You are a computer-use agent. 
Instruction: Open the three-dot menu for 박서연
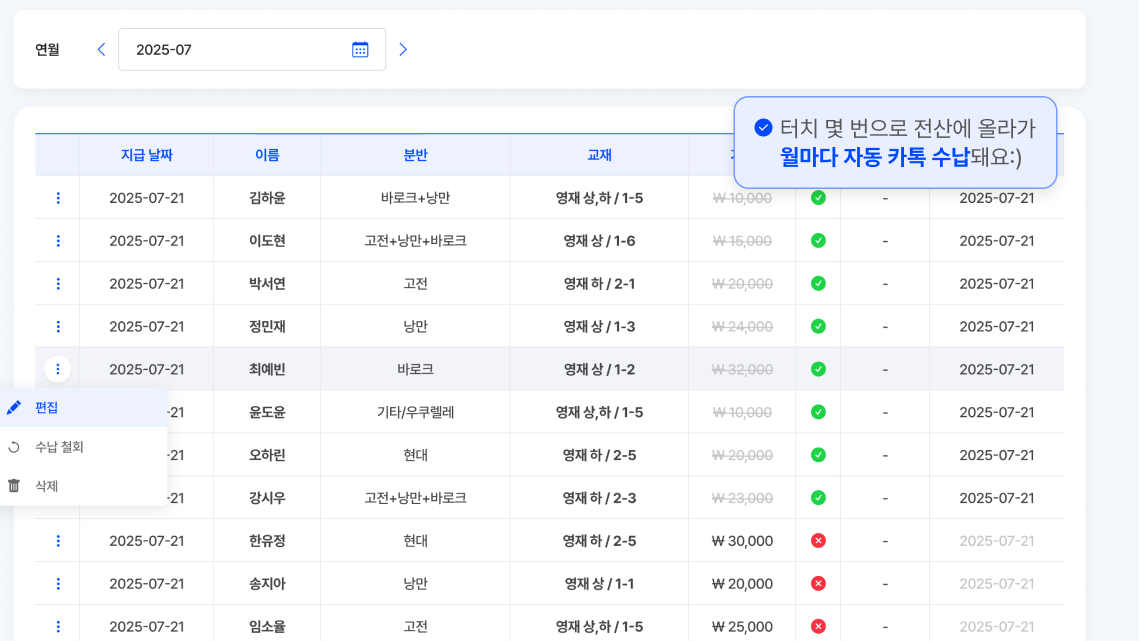(x=58, y=284)
